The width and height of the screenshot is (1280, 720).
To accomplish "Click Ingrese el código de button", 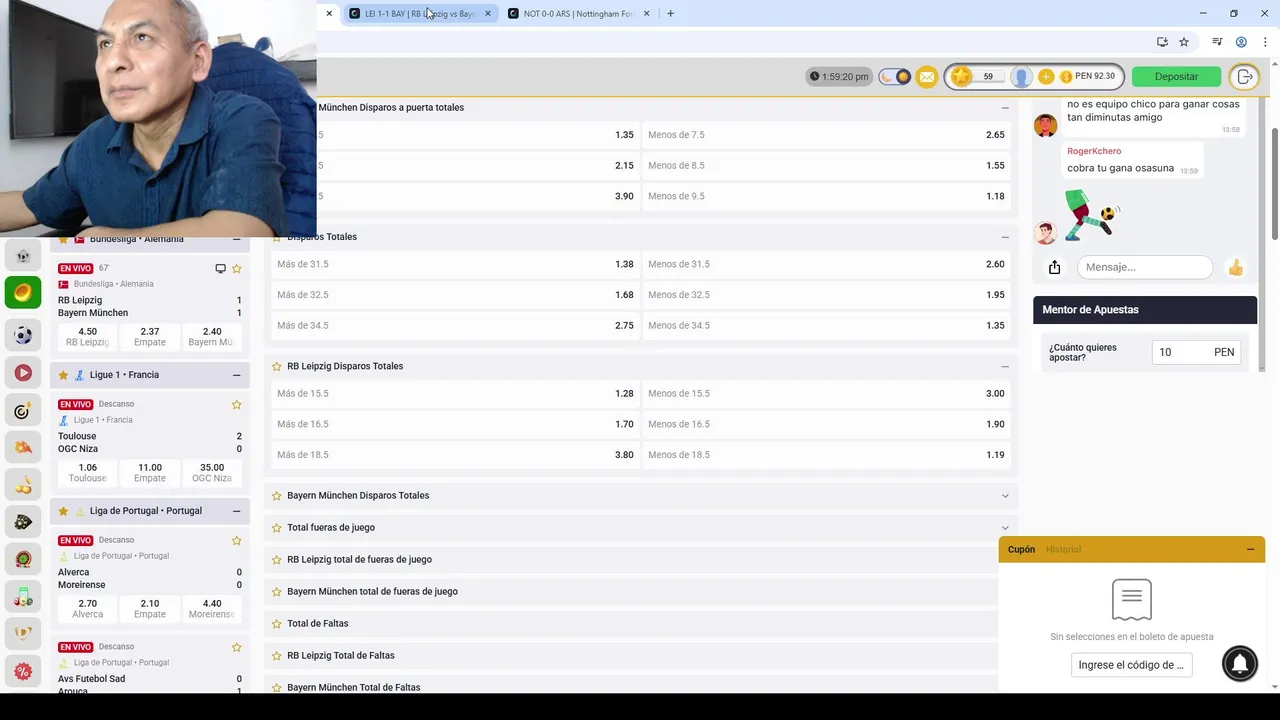I will [1131, 665].
